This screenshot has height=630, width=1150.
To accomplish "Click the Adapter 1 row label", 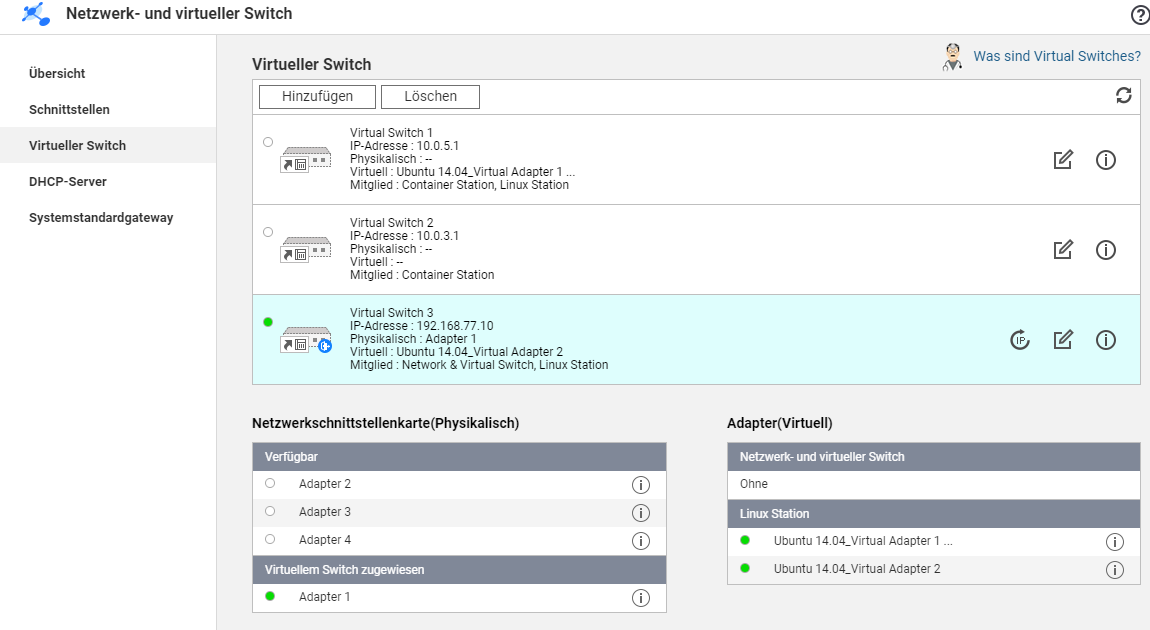I will click(x=324, y=597).
